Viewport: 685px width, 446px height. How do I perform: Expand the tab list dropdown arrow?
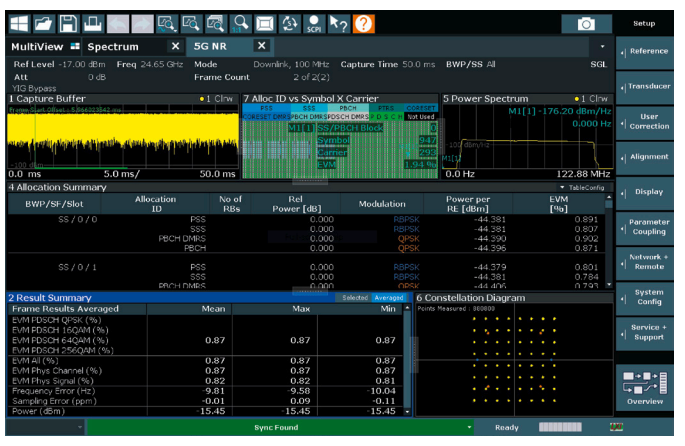click(602, 46)
